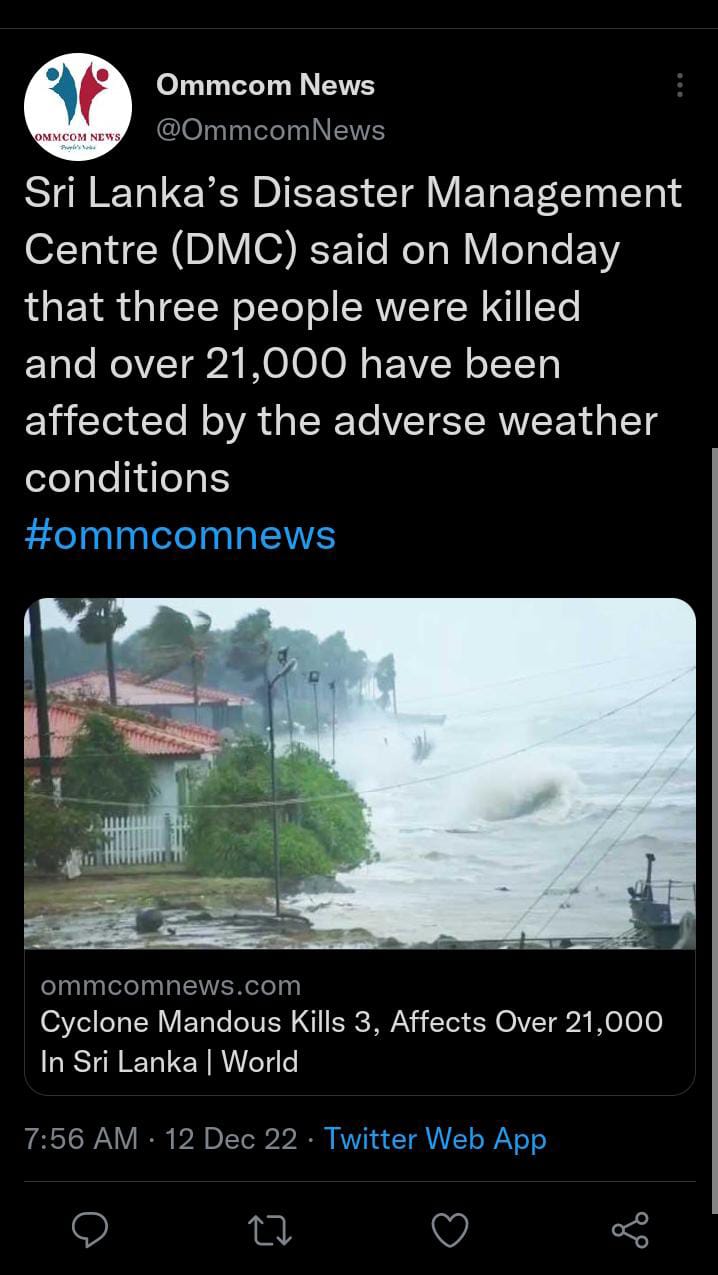Open the ommcomnews.com domain link
The width and height of the screenshot is (718, 1275).
[x=170, y=985]
